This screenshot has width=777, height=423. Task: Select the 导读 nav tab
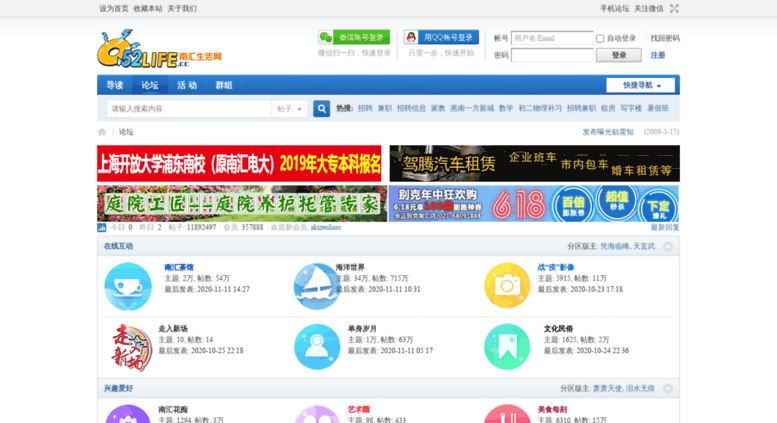coord(115,85)
